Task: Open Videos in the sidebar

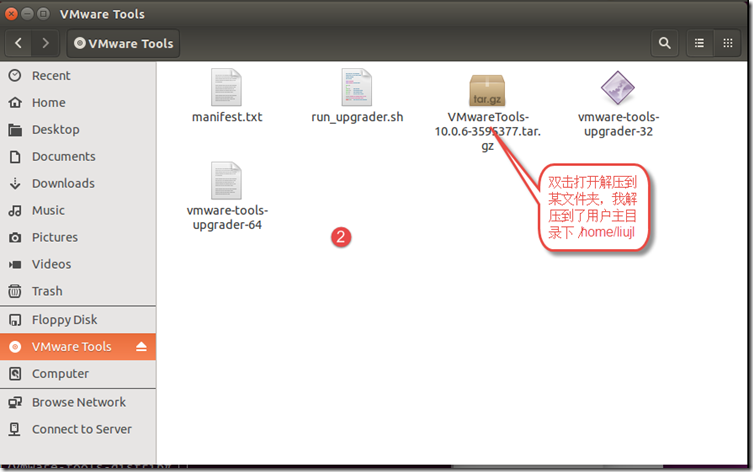Action: pos(78,264)
